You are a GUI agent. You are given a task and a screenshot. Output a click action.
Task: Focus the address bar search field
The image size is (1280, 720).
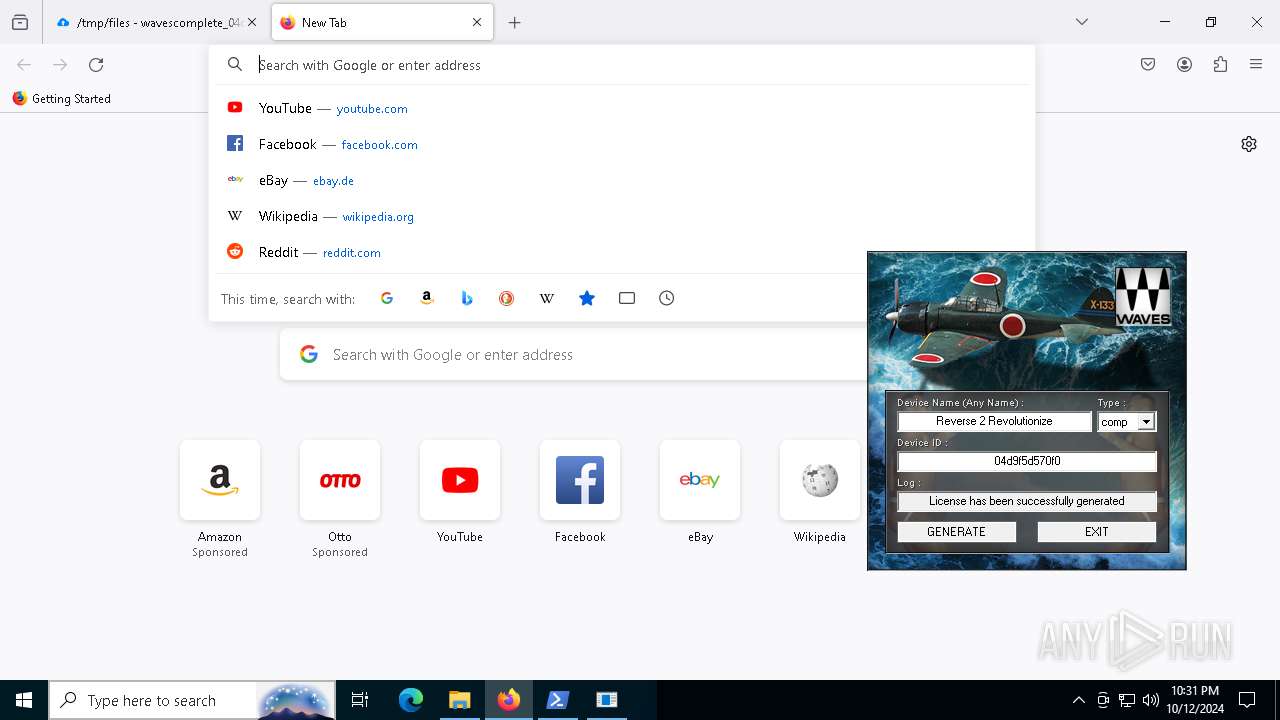point(622,65)
